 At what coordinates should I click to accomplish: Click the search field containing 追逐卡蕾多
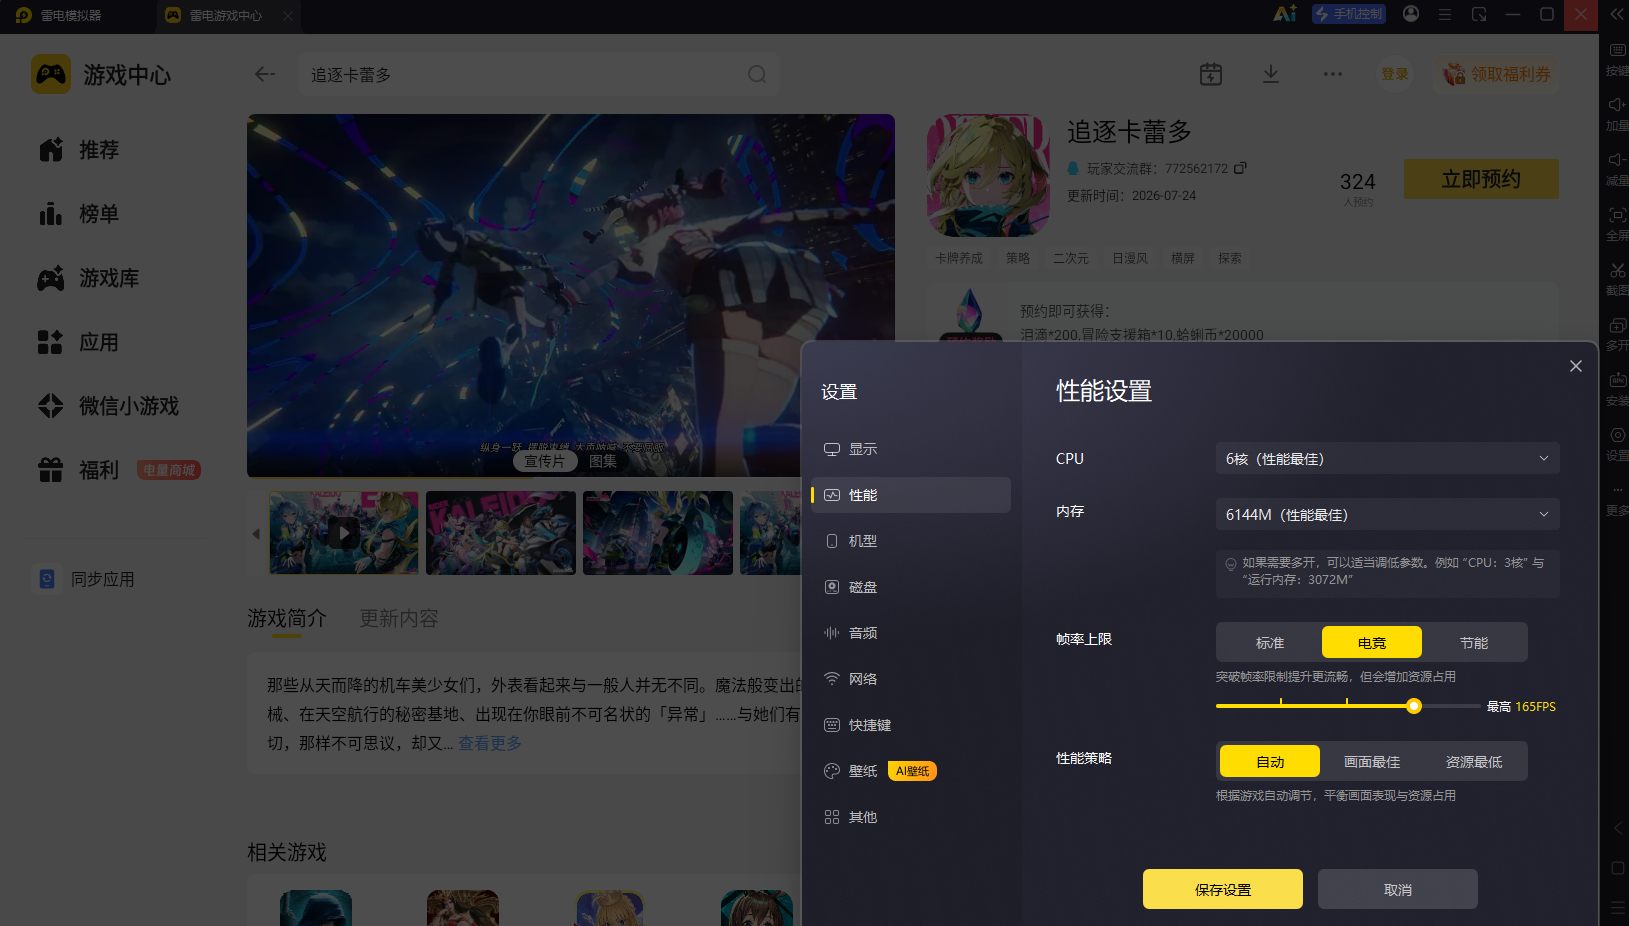538,74
